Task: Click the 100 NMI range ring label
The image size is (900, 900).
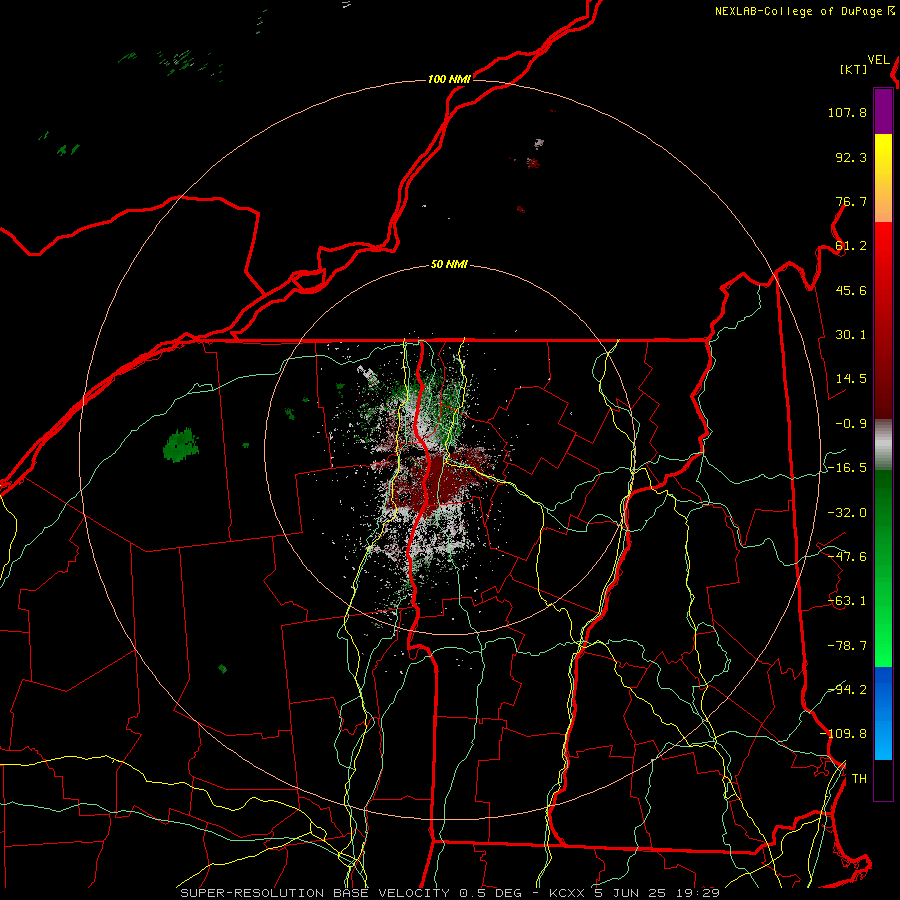Action: pos(449,79)
